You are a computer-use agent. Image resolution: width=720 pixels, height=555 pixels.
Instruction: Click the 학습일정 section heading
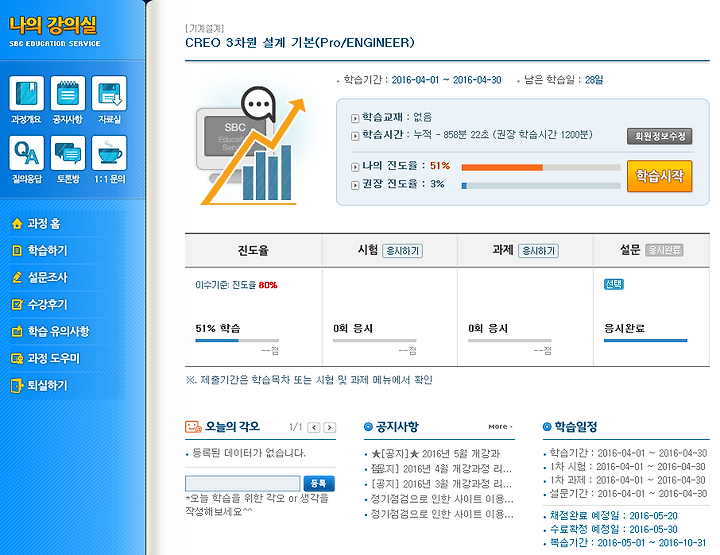pos(575,427)
